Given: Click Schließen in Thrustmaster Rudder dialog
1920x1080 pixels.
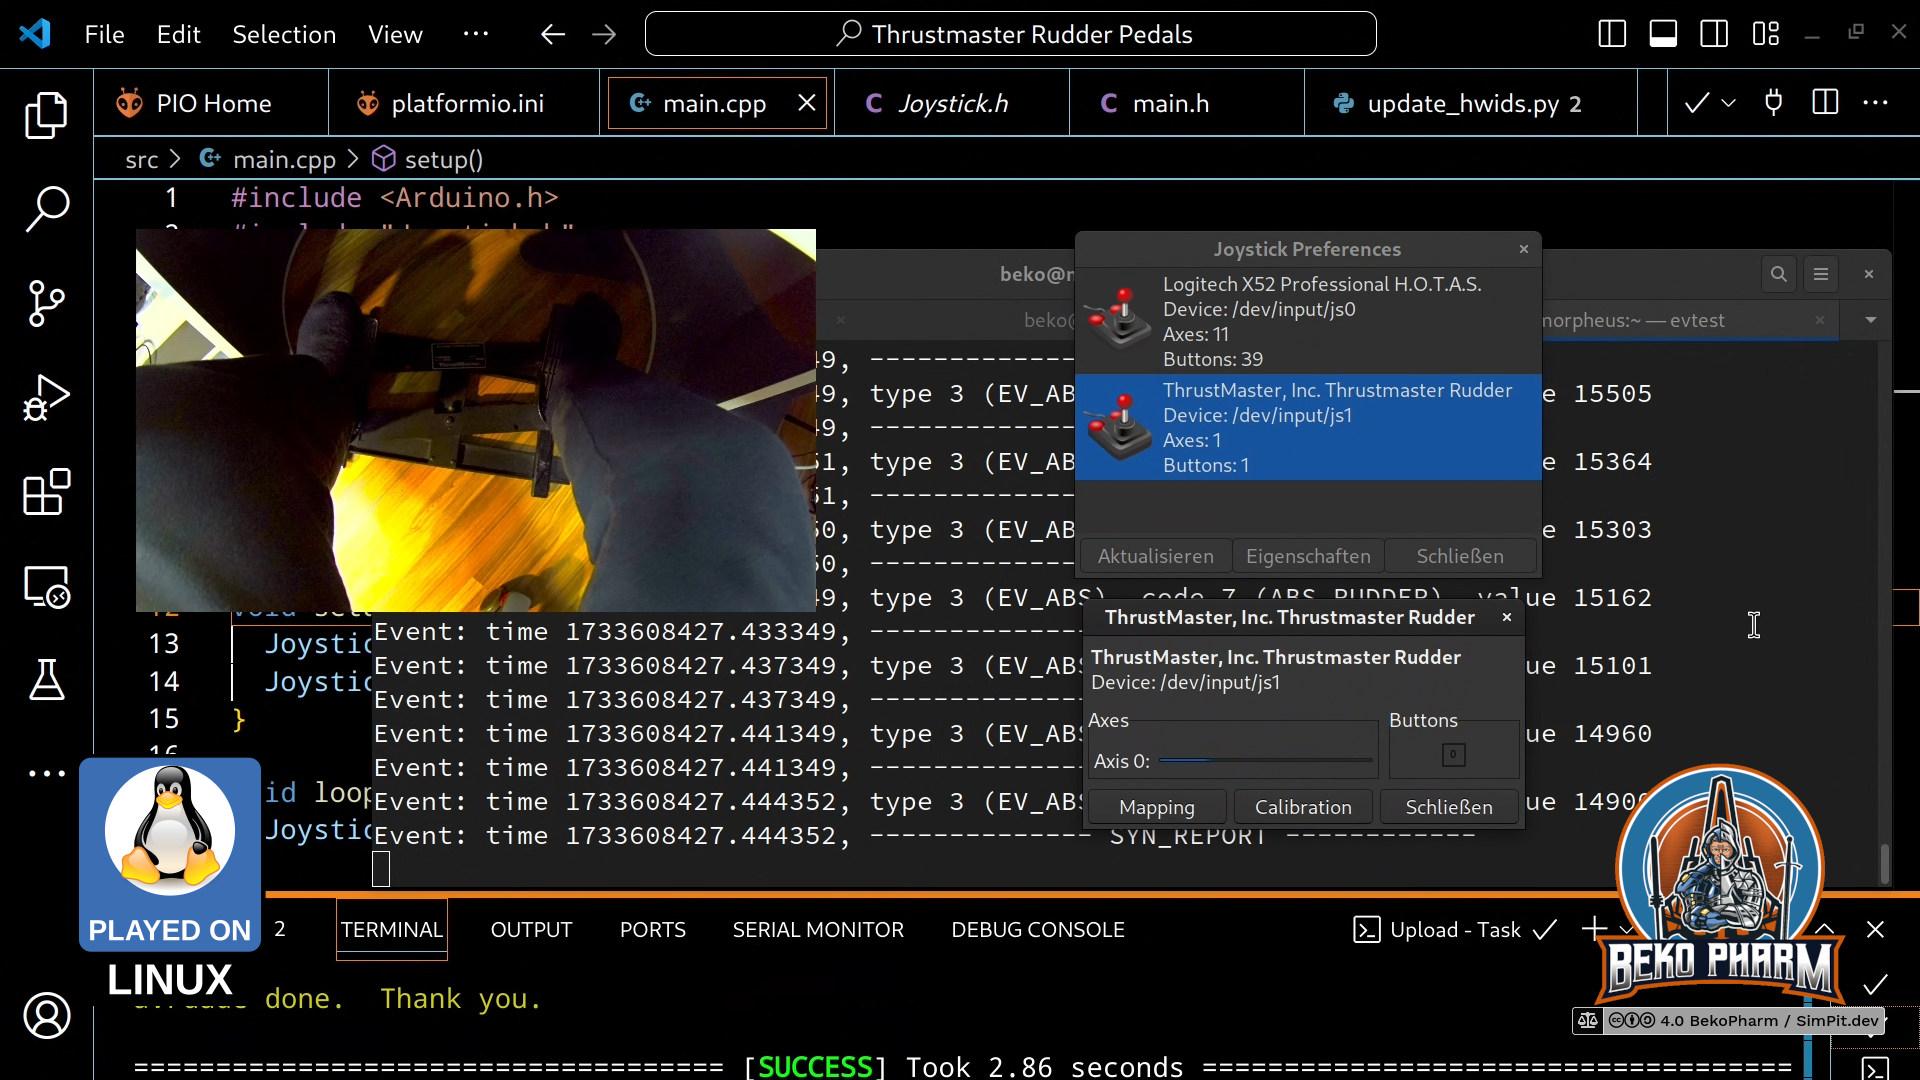Looking at the screenshot, I should (1449, 807).
